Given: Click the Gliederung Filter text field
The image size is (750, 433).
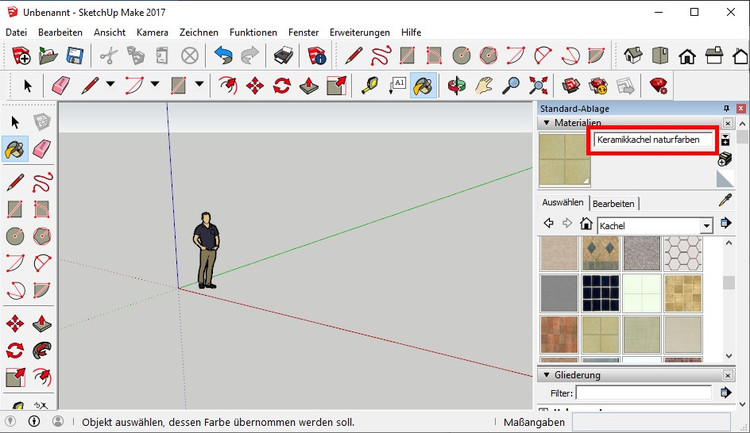Looking at the screenshot, I should (643, 393).
